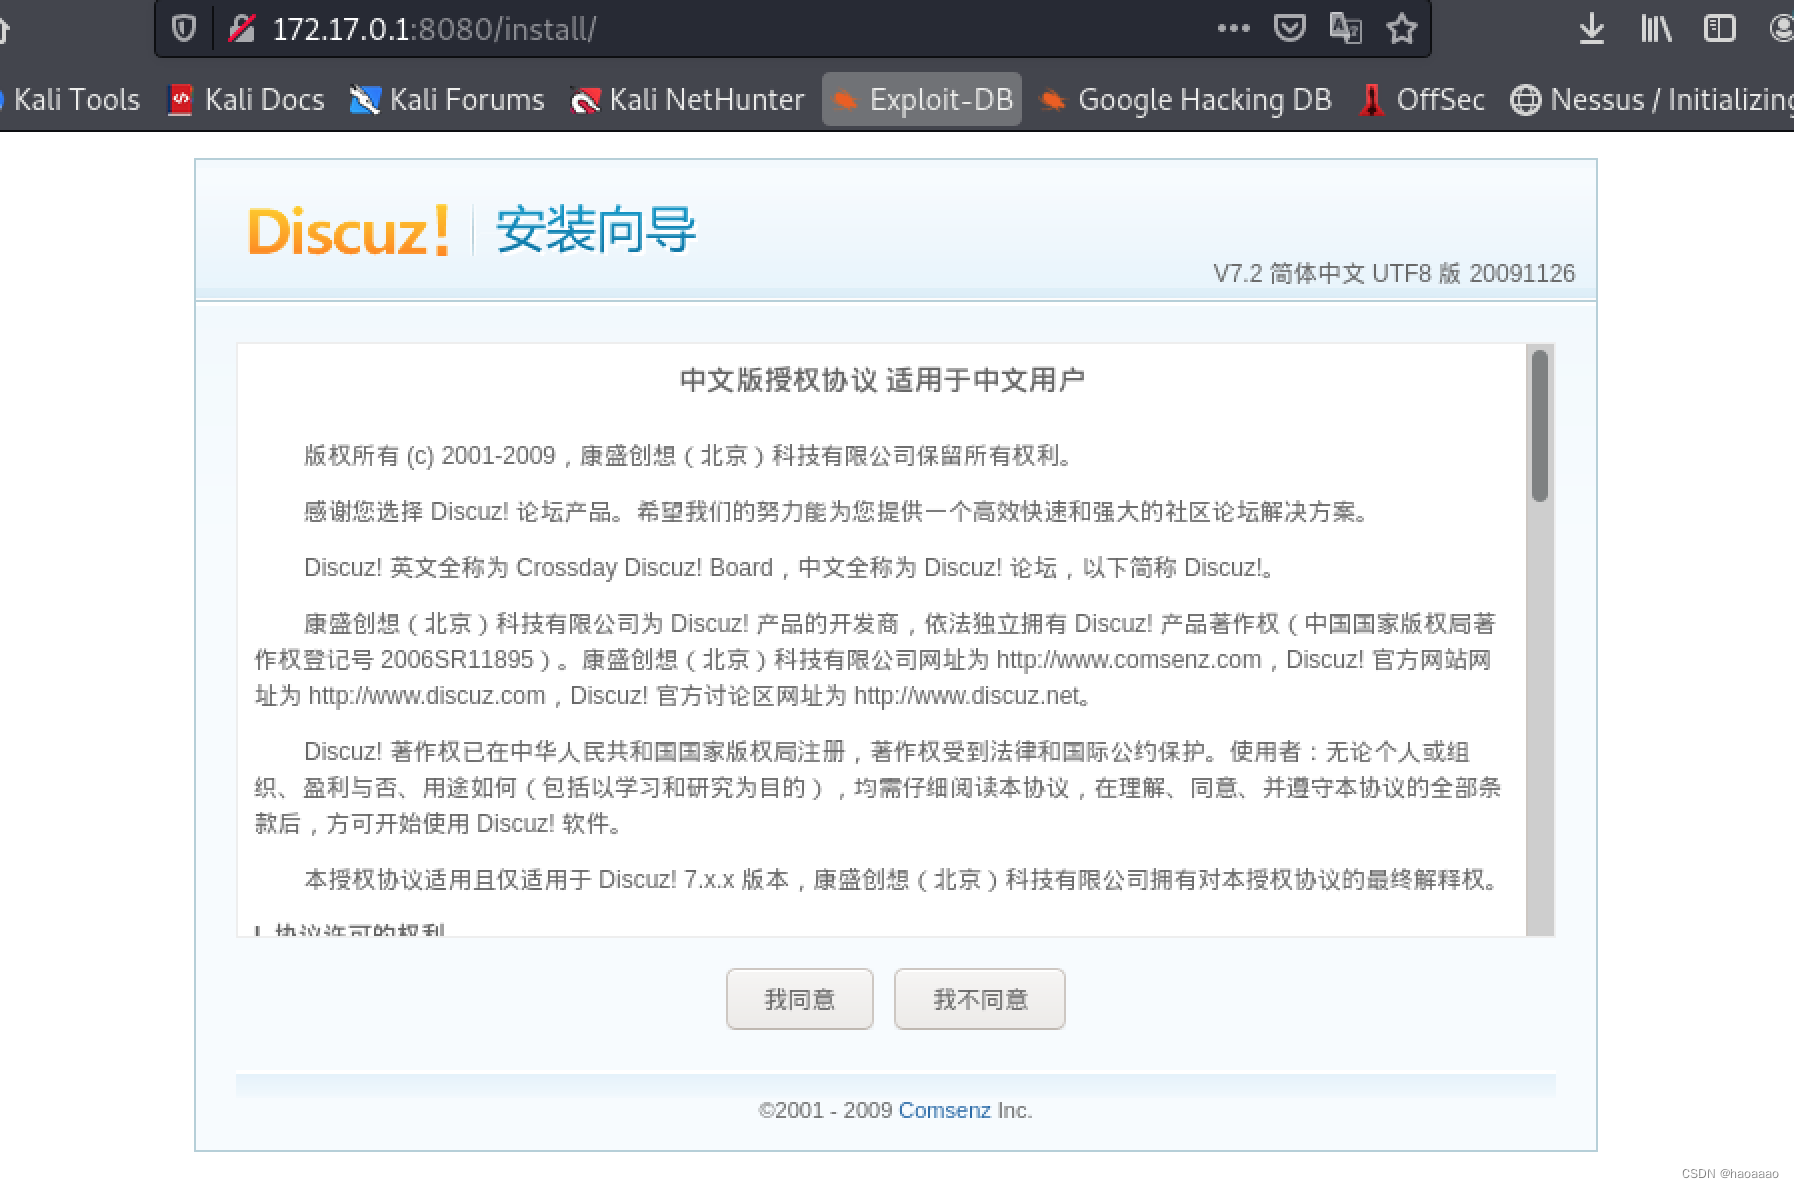
Task: Click the title 中文版授权协议 适用于中文用户
Action: click(x=882, y=380)
